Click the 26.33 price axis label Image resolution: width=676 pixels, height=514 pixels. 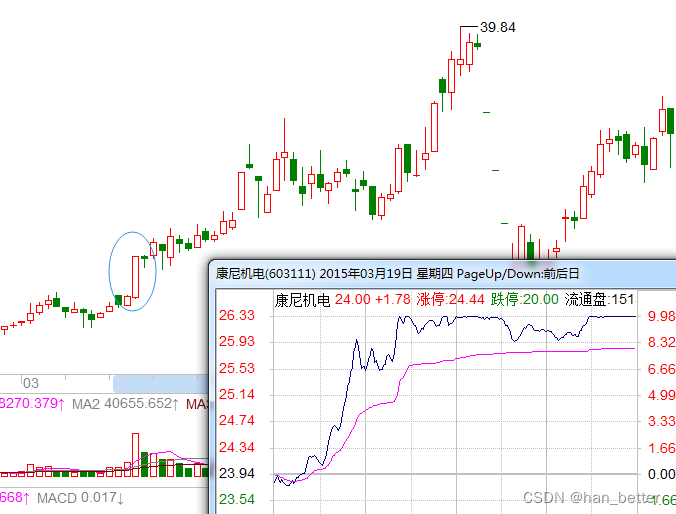point(237,315)
